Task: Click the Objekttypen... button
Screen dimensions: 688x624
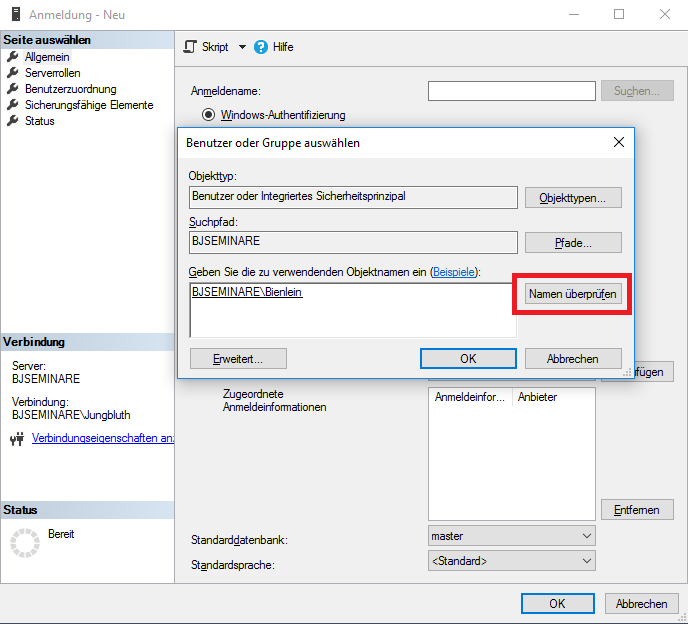Action: click(x=573, y=198)
